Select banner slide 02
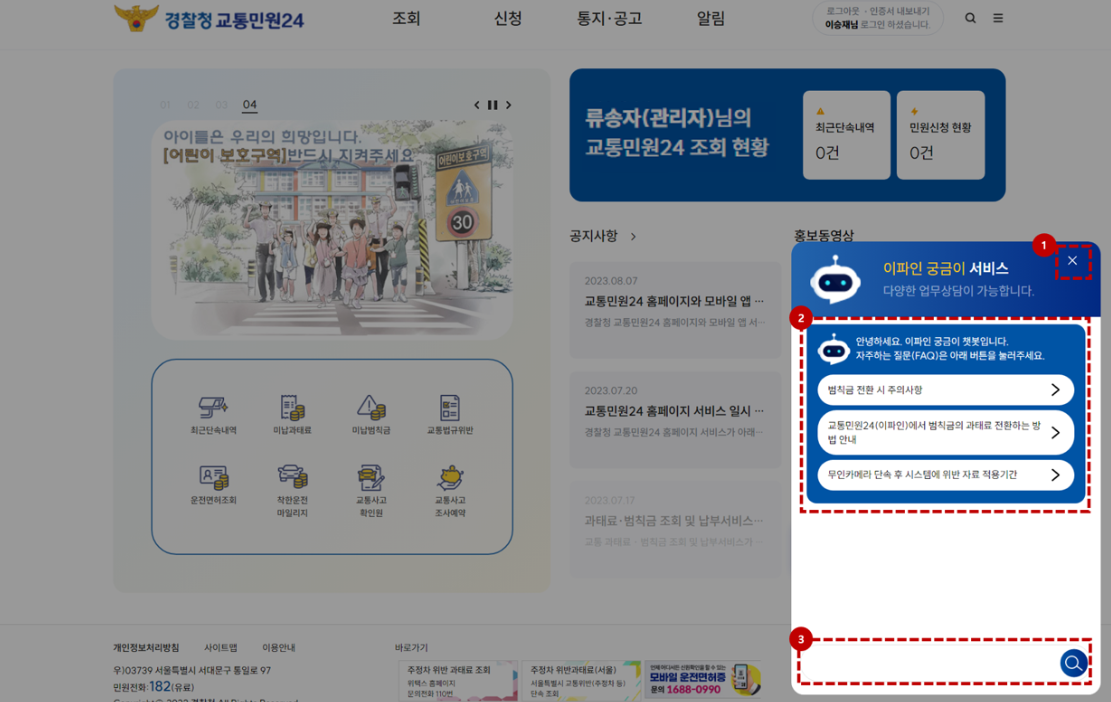 (193, 105)
